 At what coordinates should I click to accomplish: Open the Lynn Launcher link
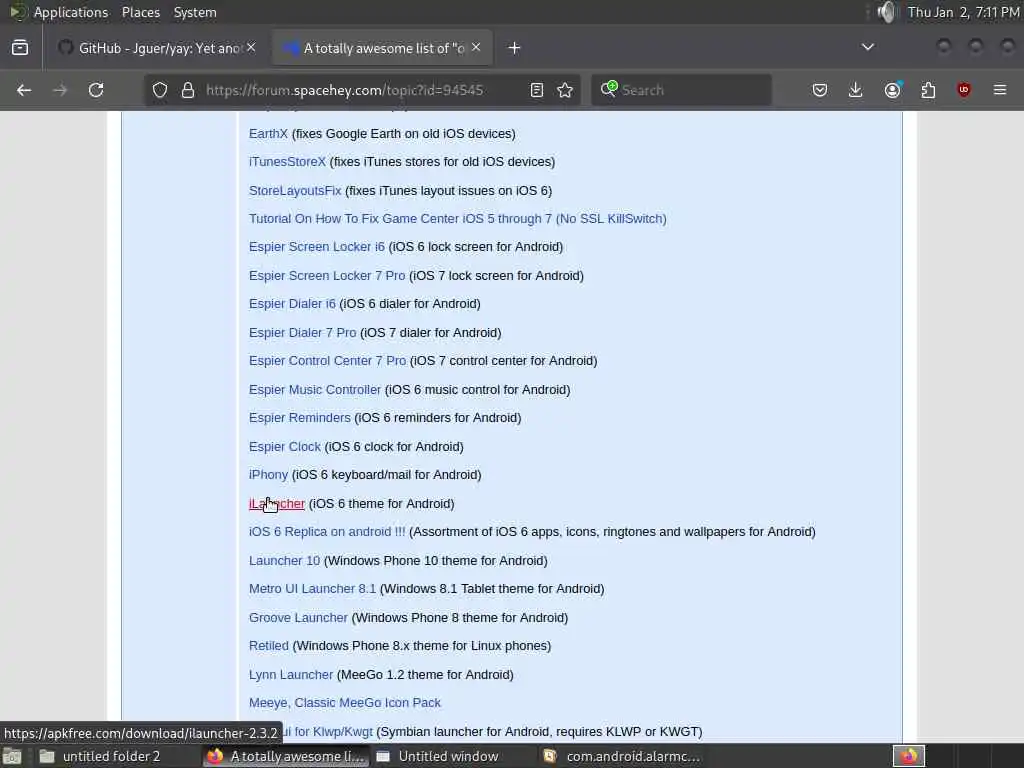coord(291,675)
